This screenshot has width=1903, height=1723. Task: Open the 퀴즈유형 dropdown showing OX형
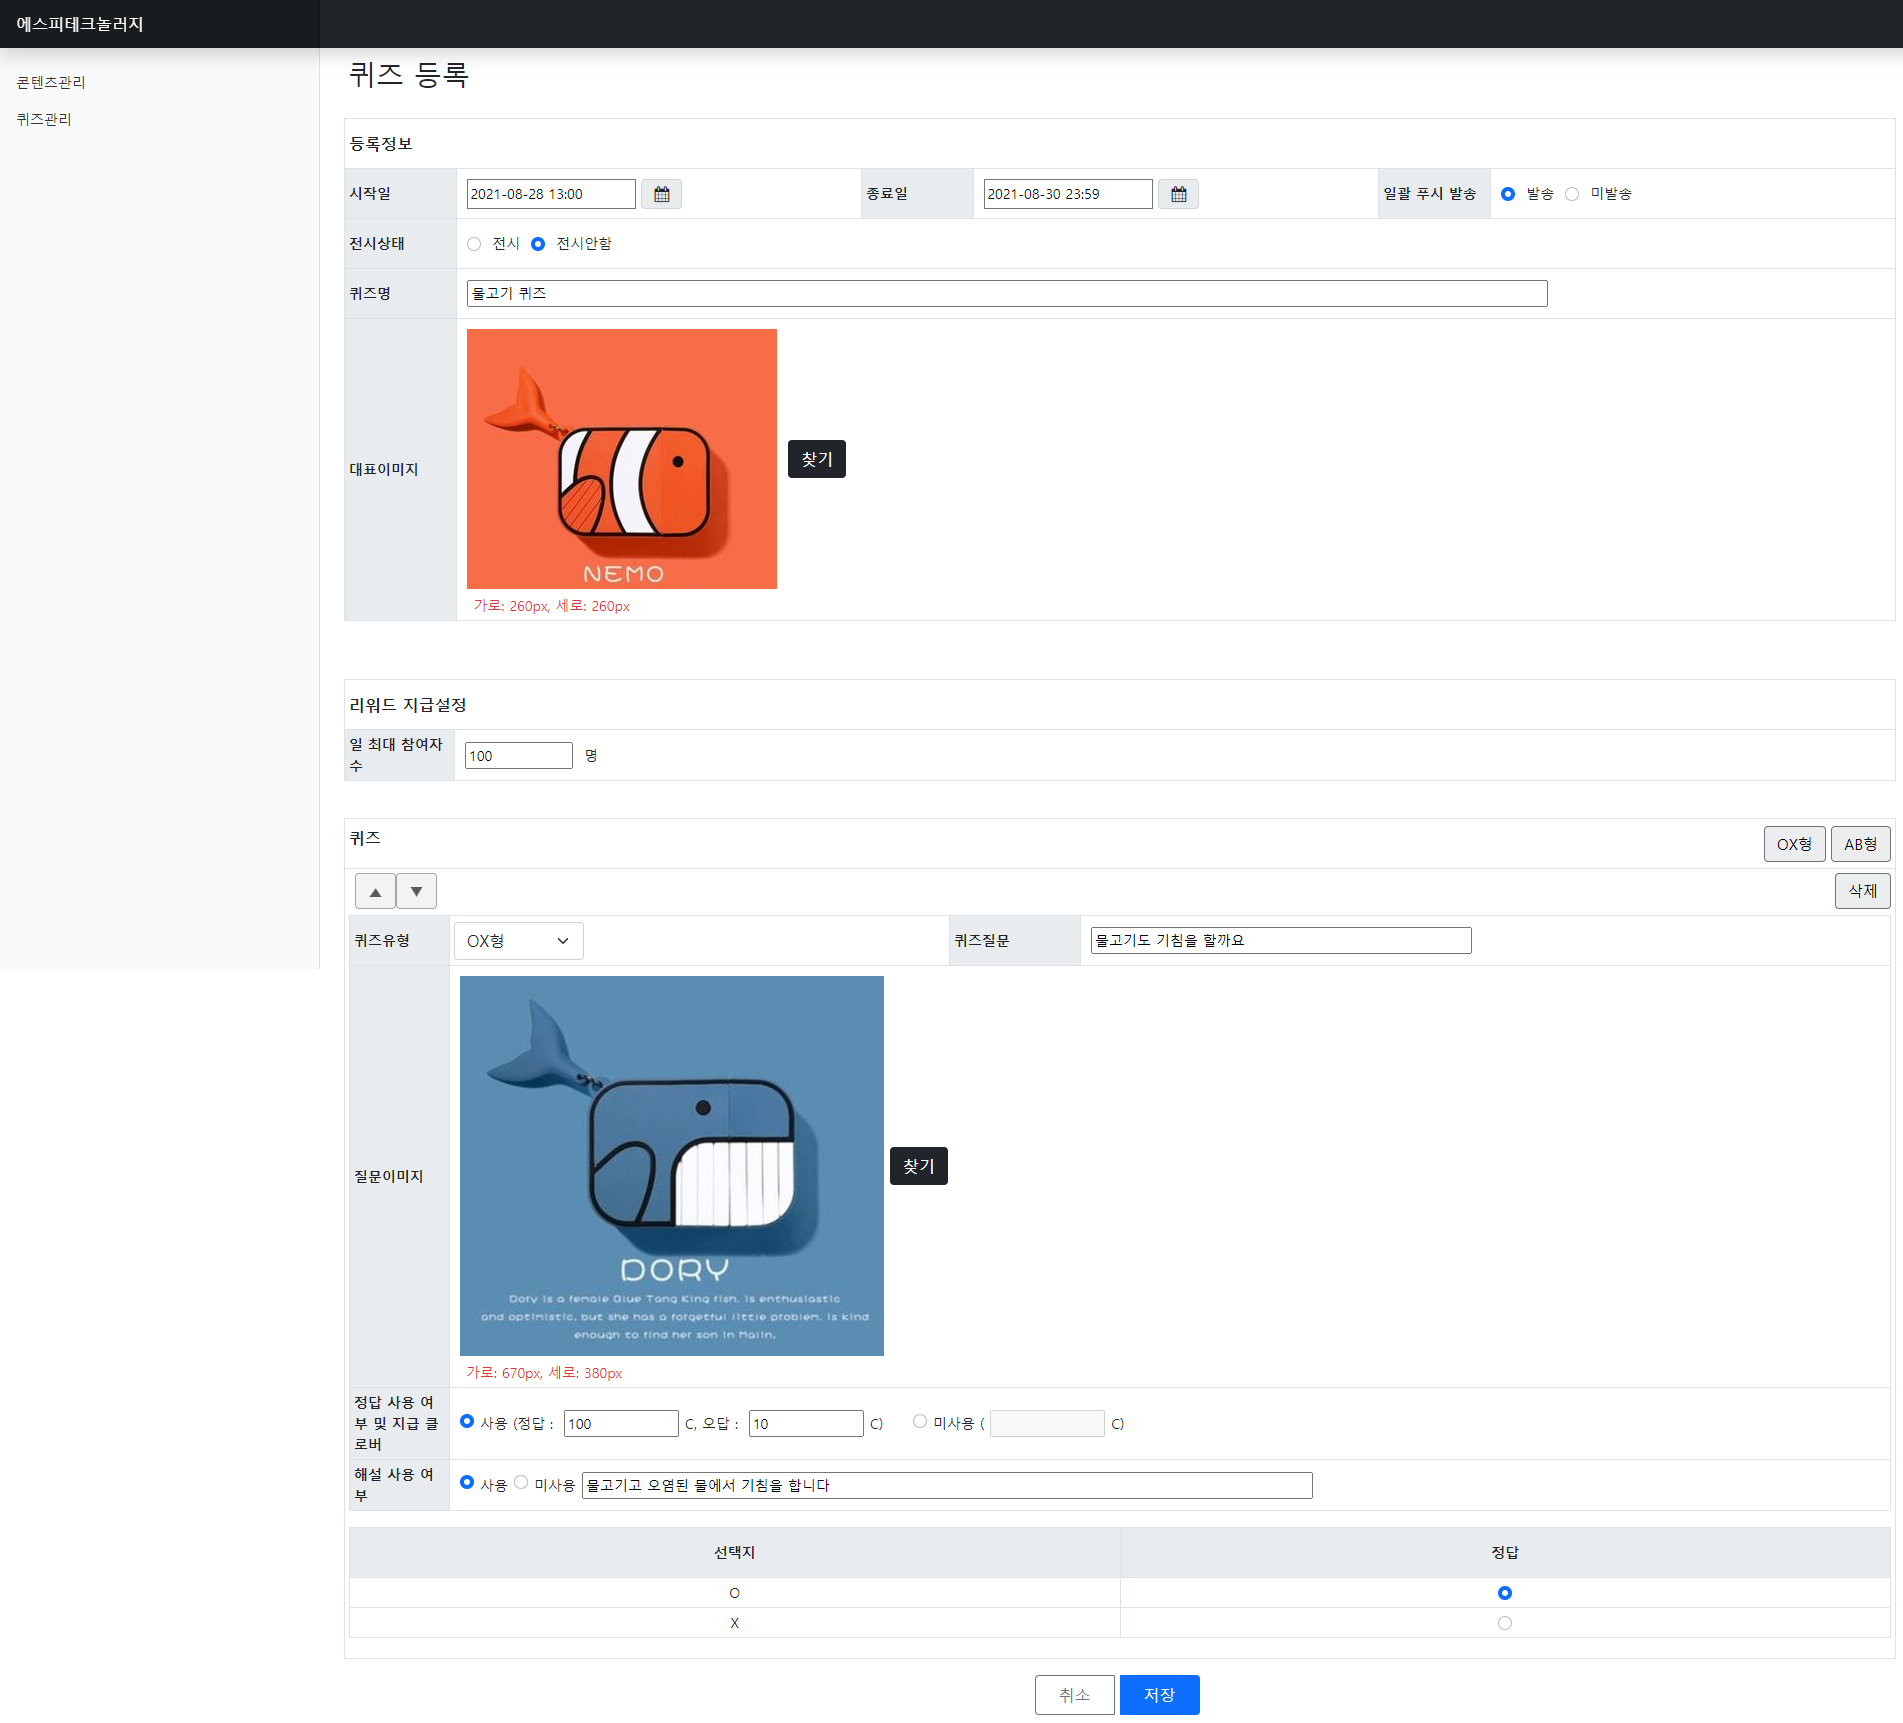[x=518, y=940]
